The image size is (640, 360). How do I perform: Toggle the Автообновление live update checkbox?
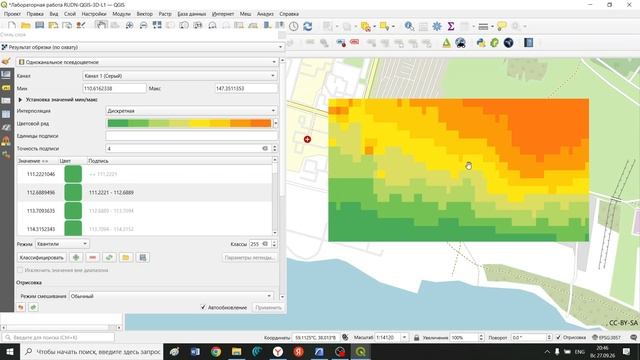[203, 307]
